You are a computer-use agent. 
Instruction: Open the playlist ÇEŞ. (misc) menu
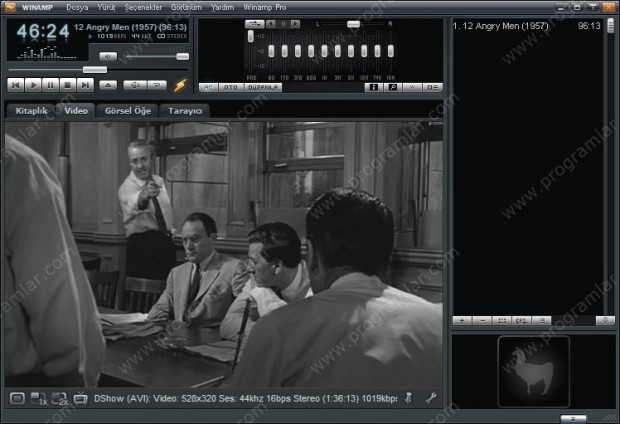[x=522, y=321]
